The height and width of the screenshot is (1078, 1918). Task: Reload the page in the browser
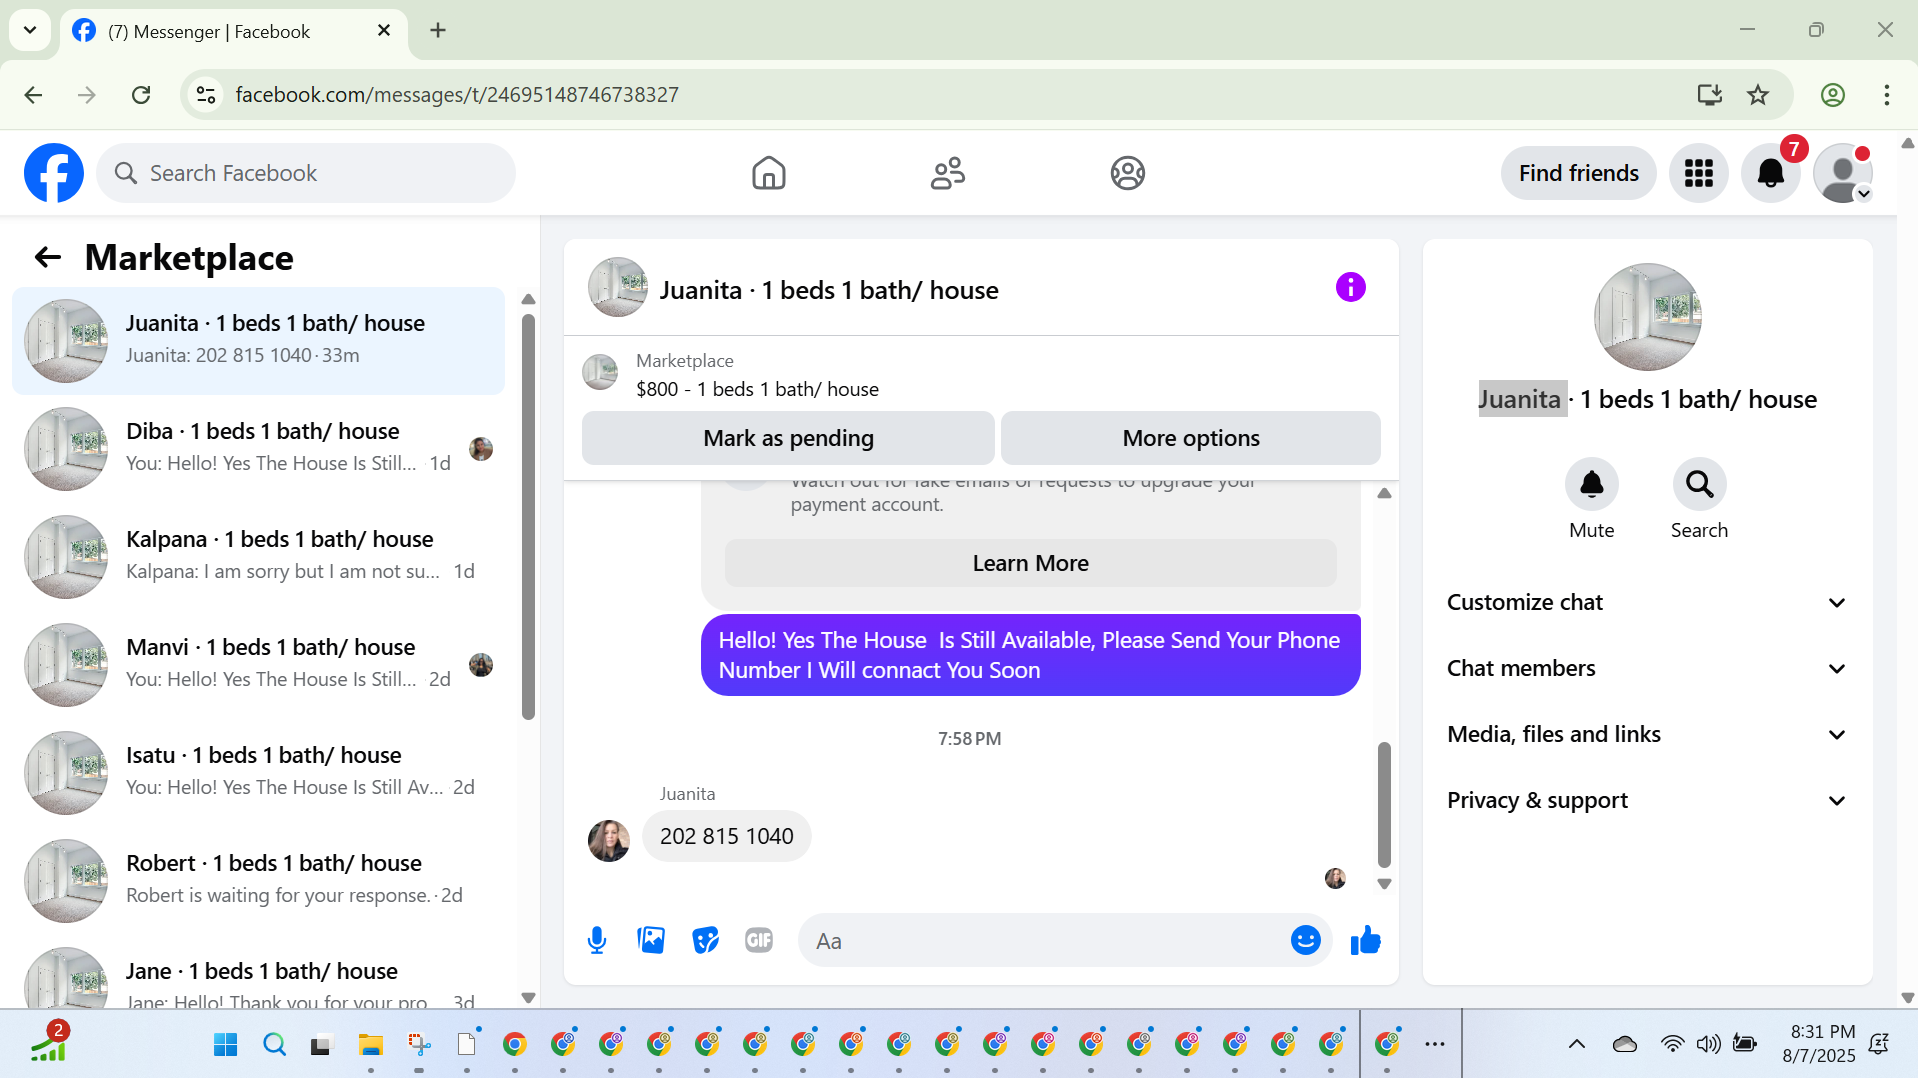click(x=141, y=95)
